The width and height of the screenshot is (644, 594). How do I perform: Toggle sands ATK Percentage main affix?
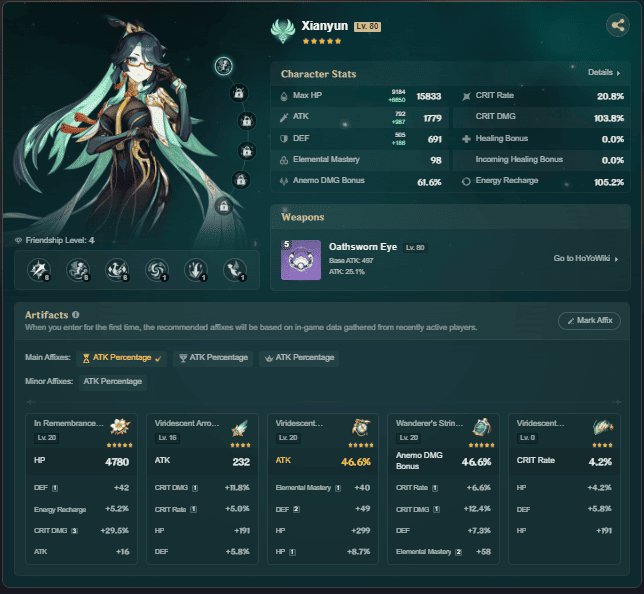(x=122, y=358)
